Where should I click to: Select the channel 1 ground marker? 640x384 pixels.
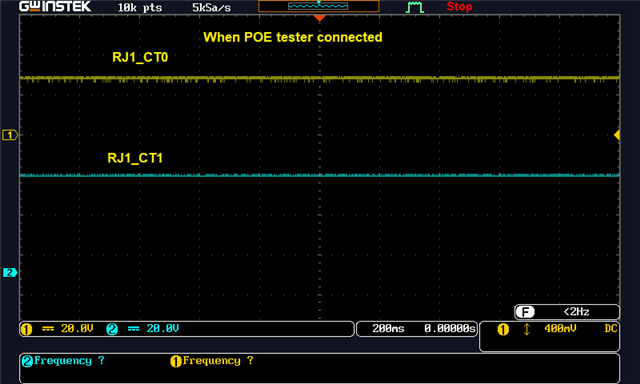click(10, 135)
